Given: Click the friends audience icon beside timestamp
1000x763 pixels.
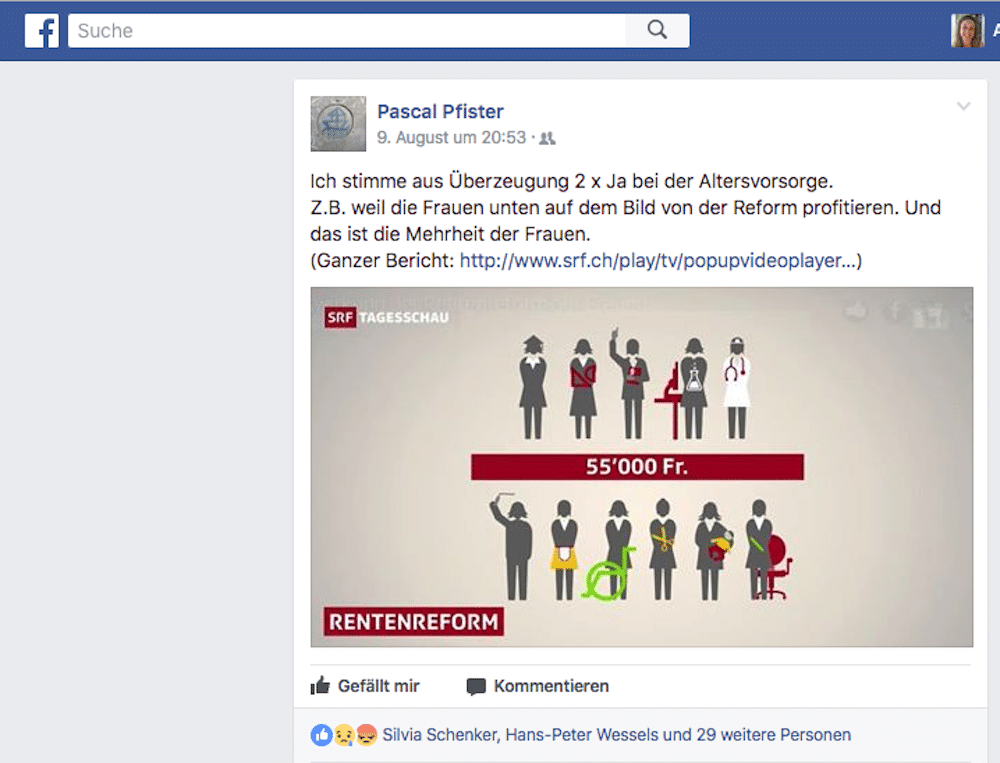Looking at the screenshot, I should click(x=547, y=138).
